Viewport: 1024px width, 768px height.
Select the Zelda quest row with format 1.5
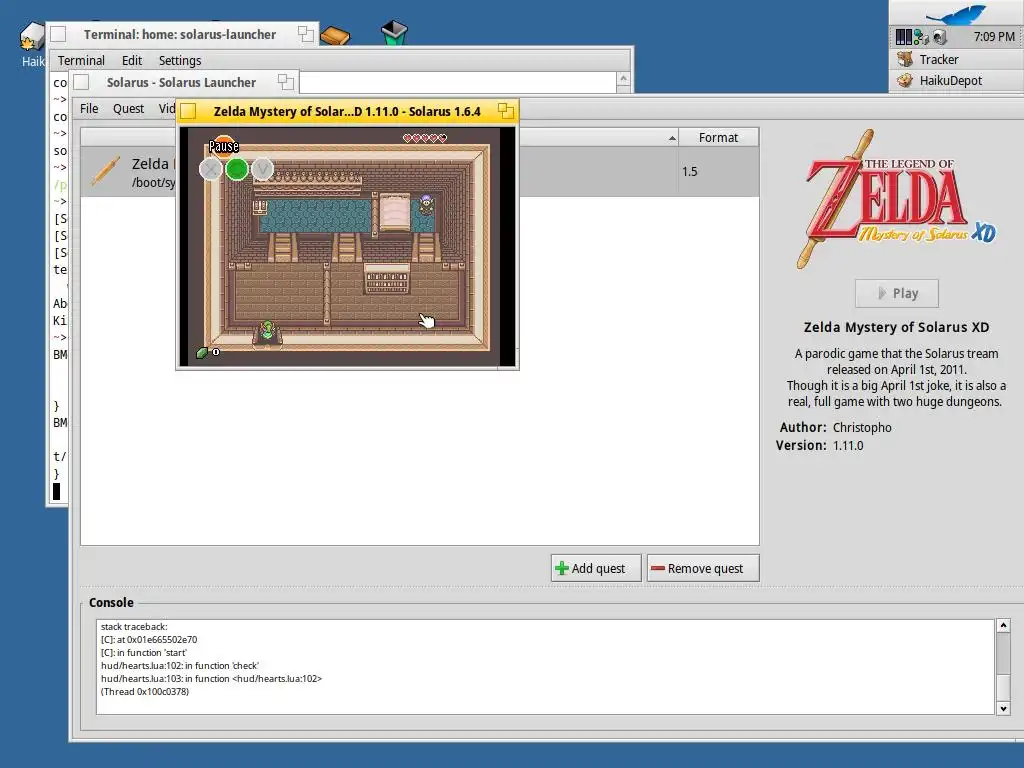click(x=419, y=171)
